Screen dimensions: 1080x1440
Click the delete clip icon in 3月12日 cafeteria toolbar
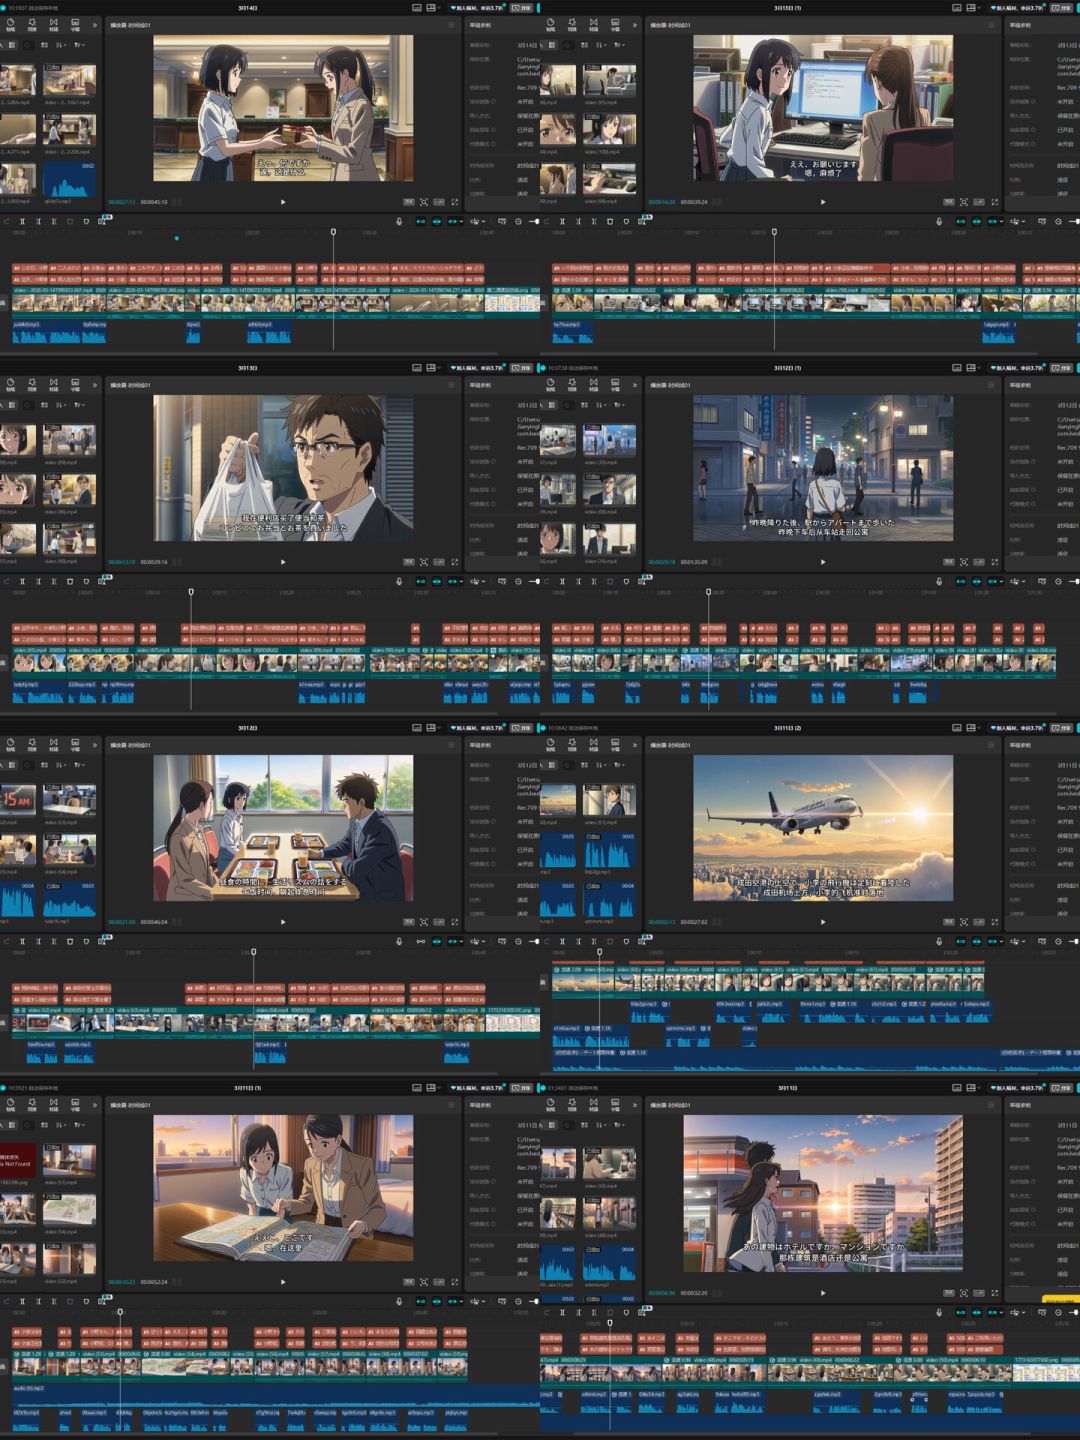pos(70,941)
